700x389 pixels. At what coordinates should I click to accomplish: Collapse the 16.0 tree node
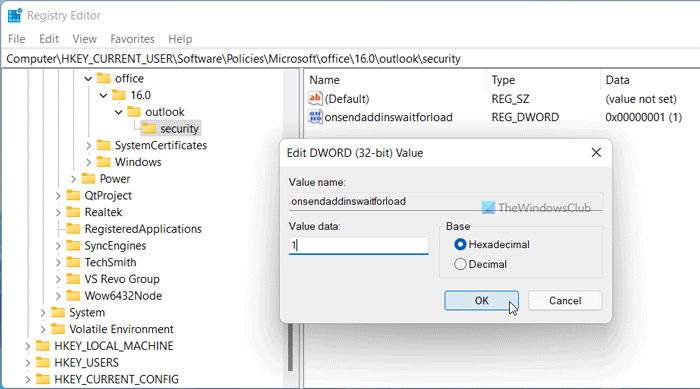[x=103, y=95]
